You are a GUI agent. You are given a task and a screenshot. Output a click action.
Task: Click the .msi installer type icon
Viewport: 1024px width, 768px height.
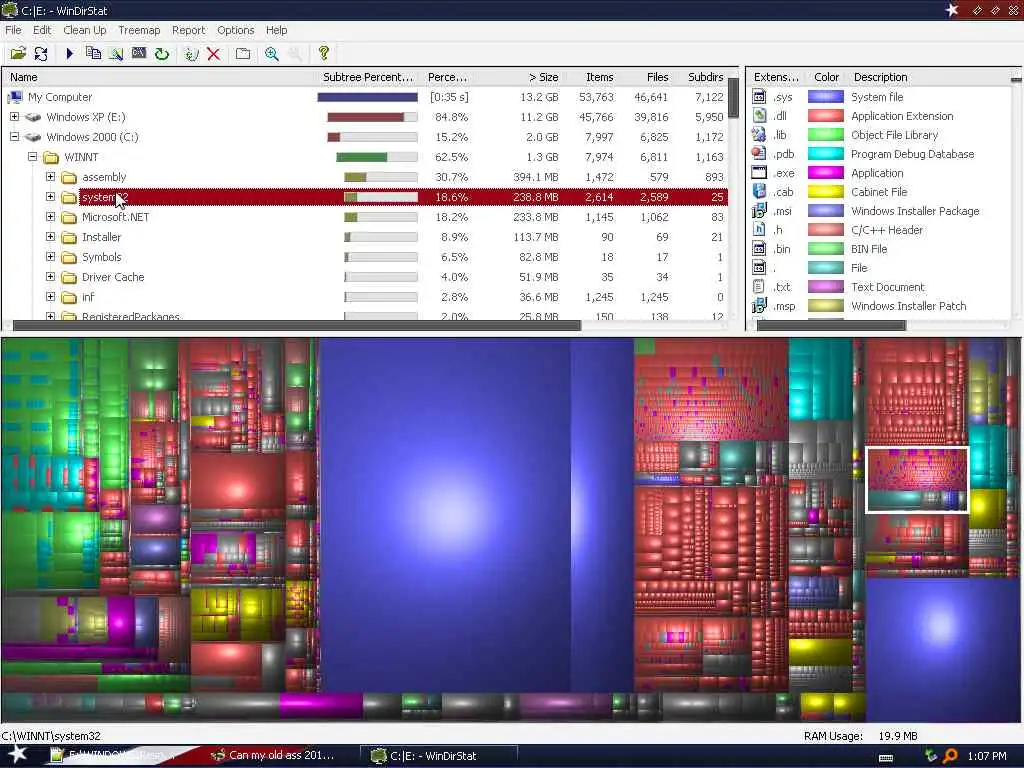point(759,210)
